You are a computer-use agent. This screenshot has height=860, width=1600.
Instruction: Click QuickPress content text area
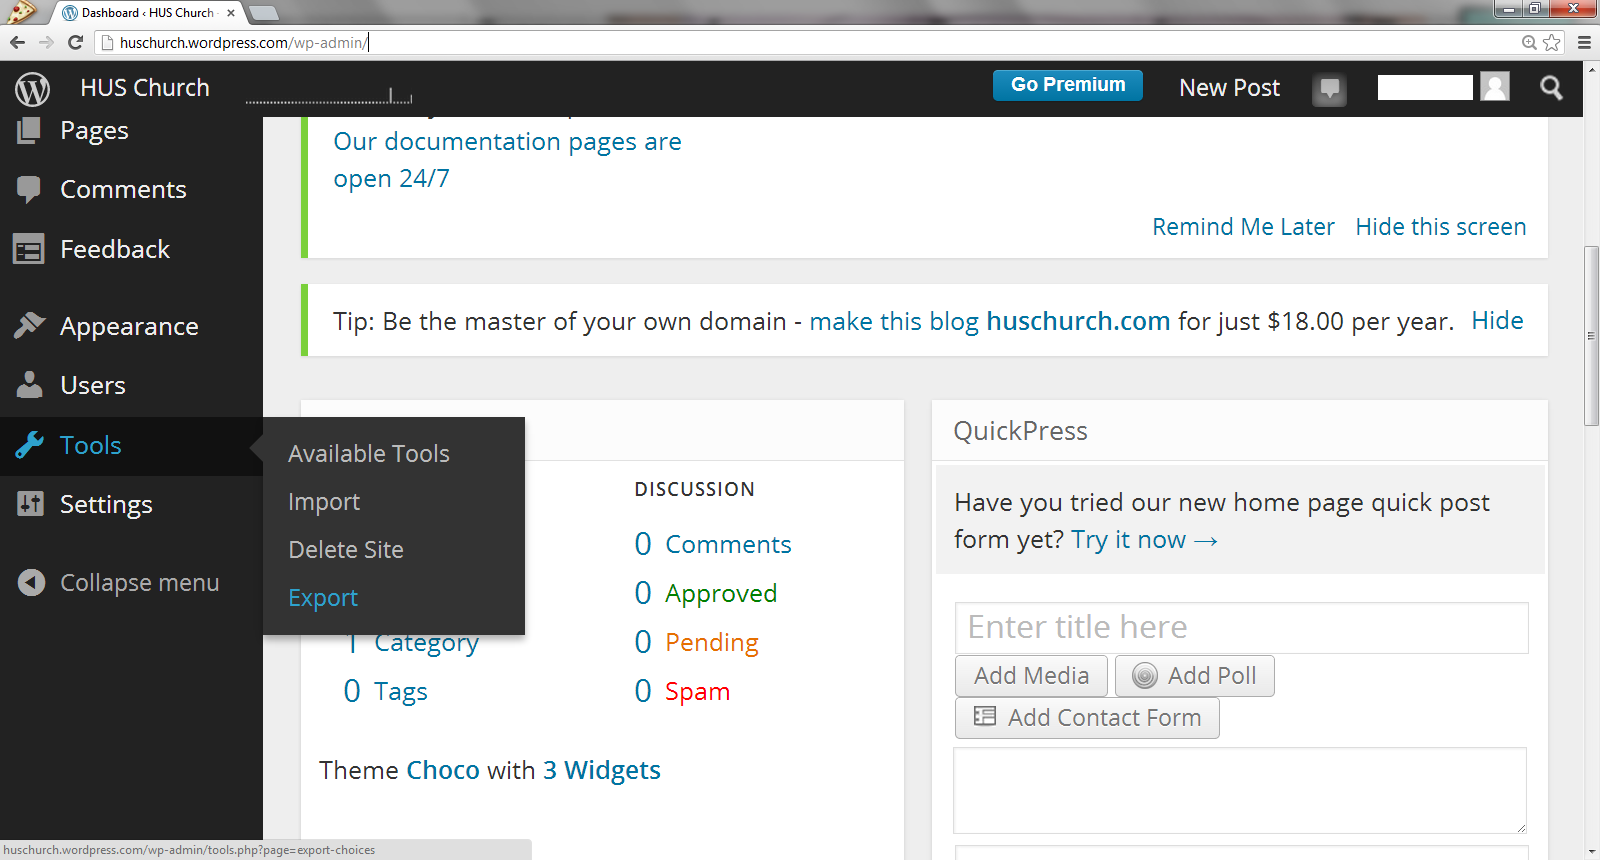1240,790
